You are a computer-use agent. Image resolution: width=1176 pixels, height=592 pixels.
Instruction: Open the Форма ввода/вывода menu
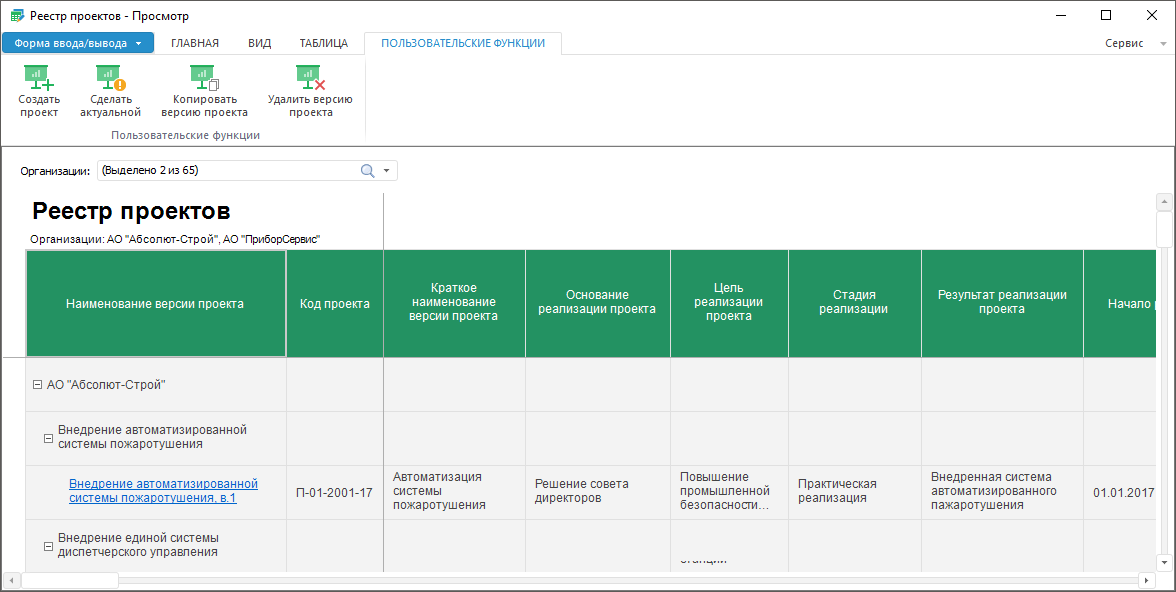click(x=78, y=43)
